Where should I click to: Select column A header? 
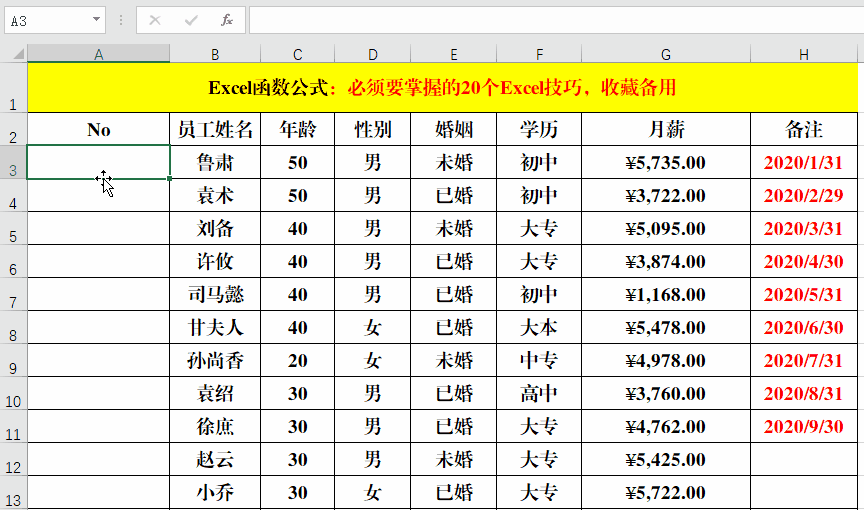coord(99,54)
